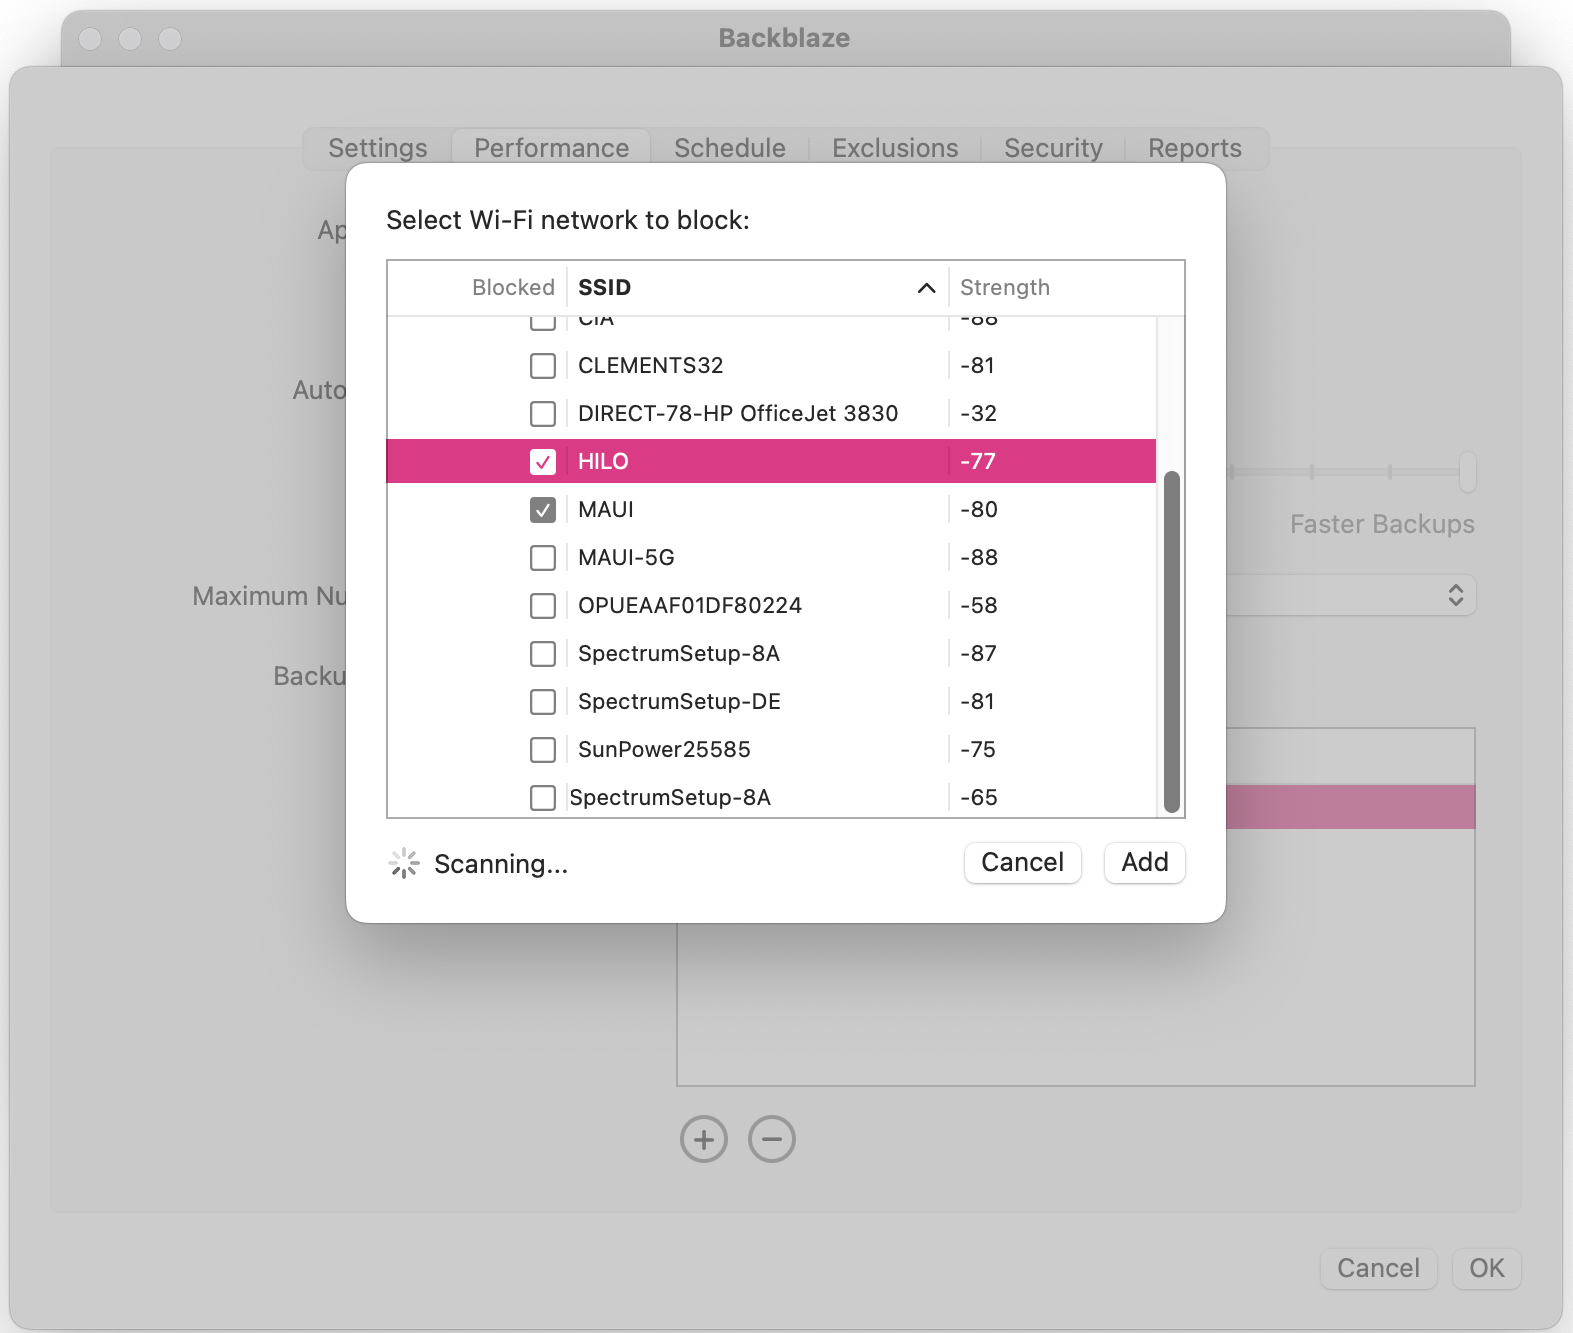Image resolution: width=1573 pixels, height=1333 pixels.
Task: Check SpectrumSetup-8A with strength -65
Action: [543, 798]
